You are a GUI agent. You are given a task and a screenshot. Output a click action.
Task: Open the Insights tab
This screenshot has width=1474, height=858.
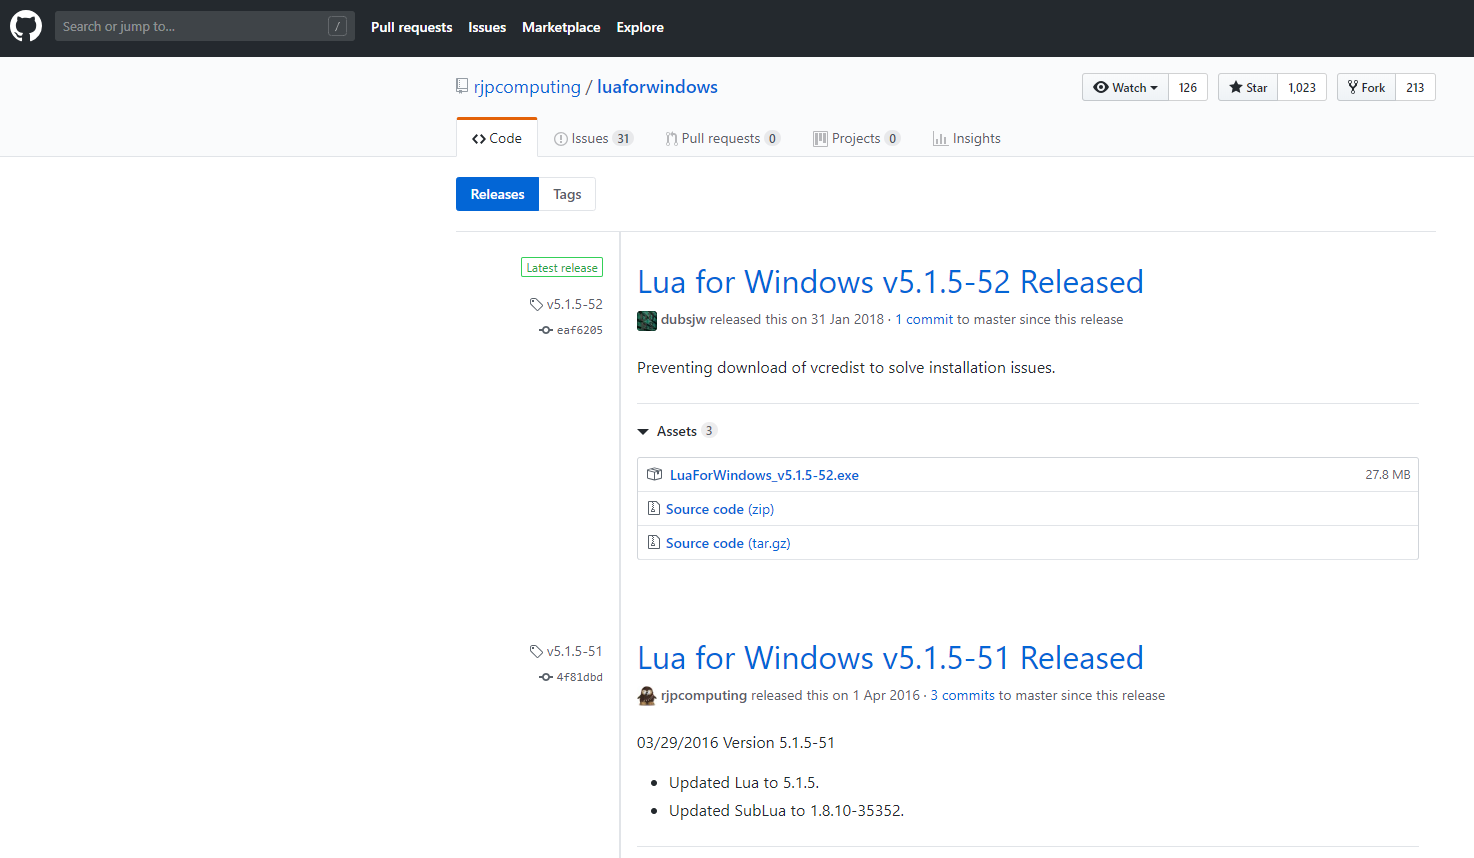pyautogui.click(x=967, y=138)
